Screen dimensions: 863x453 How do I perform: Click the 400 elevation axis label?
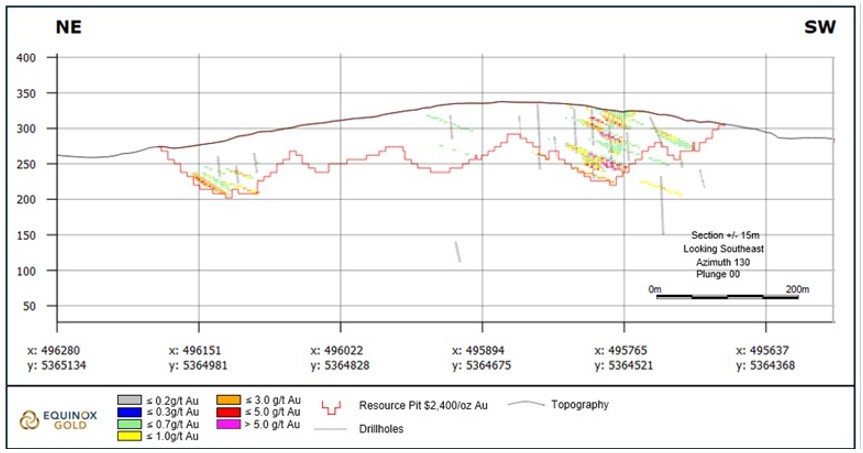point(27,58)
